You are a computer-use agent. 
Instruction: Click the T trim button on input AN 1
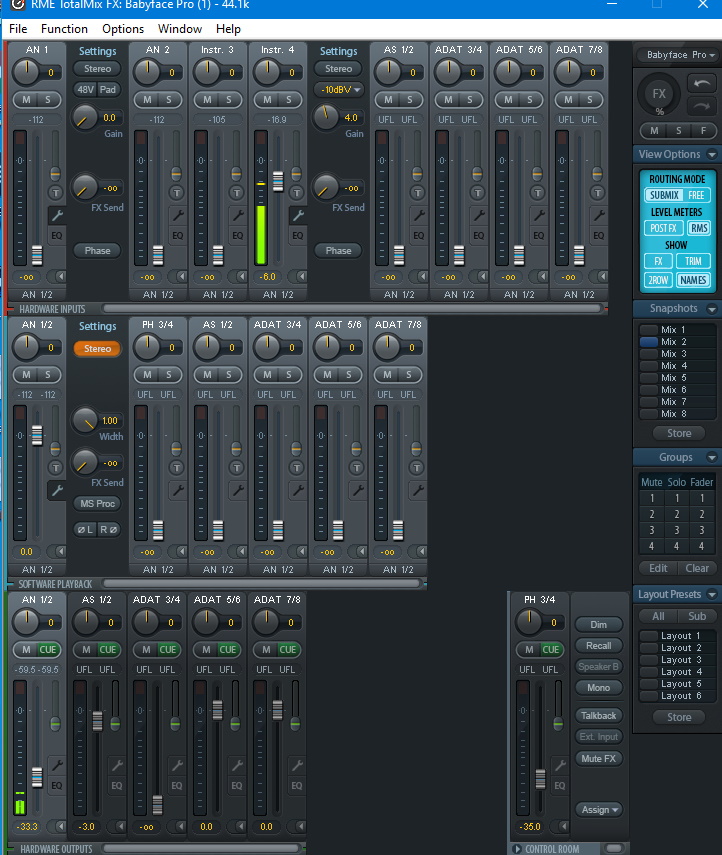click(x=56, y=192)
